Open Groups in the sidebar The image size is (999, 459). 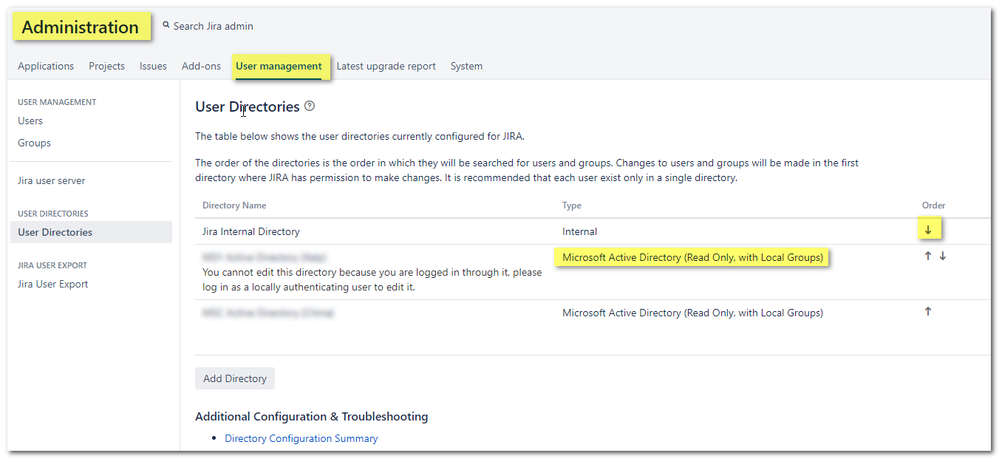tap(34, 143)
